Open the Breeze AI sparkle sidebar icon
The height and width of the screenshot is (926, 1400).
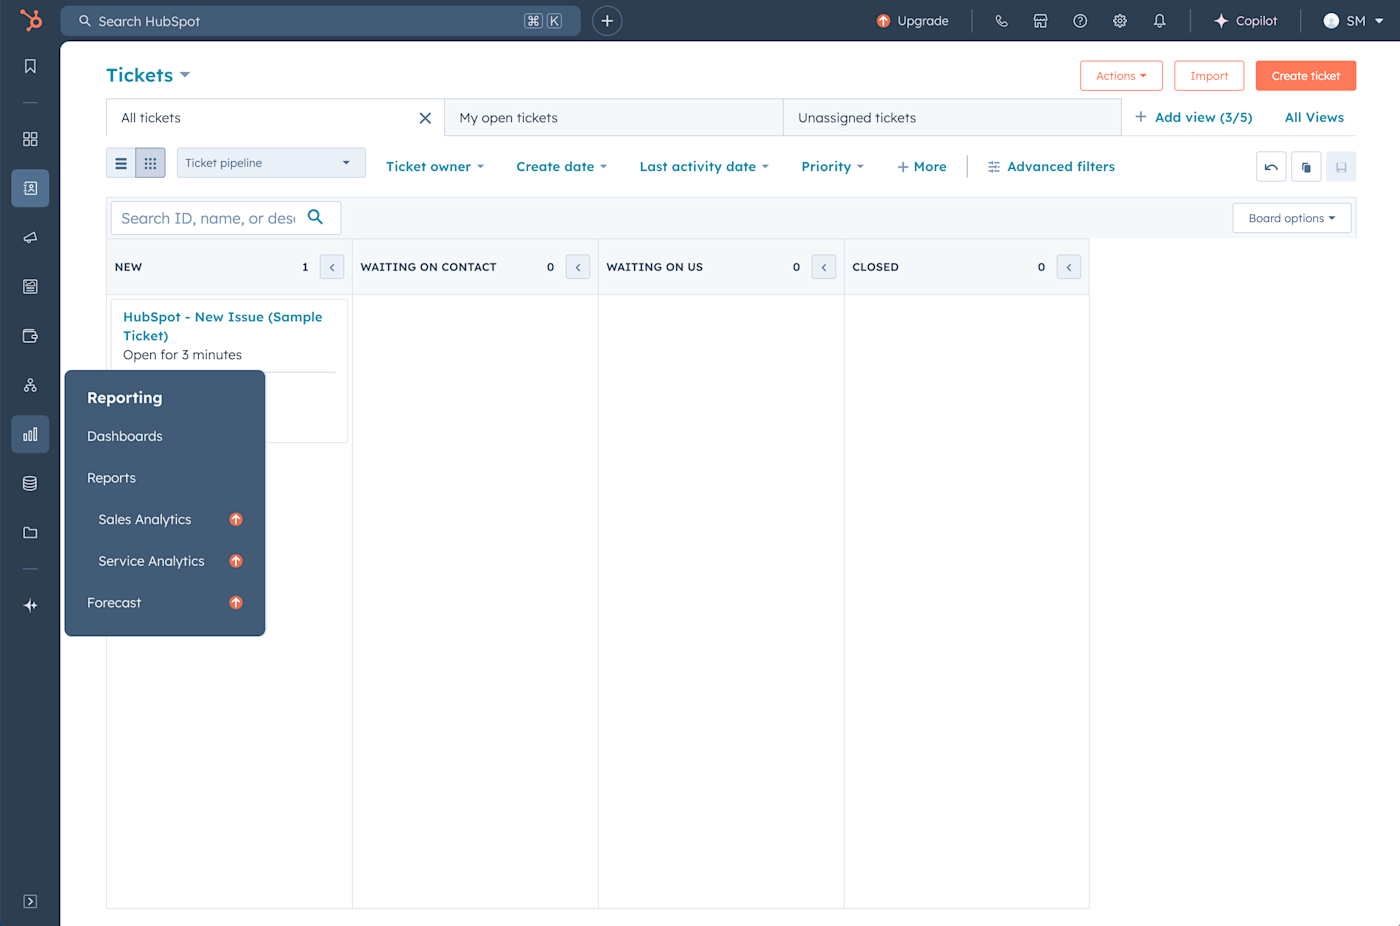pos(30,605)
